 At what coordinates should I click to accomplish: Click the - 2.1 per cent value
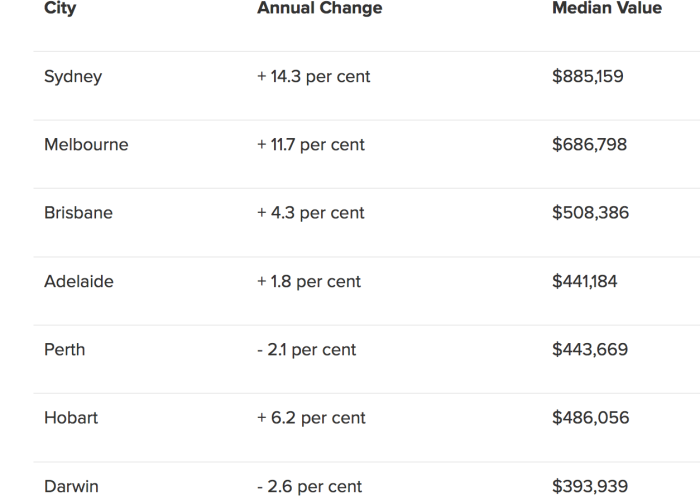tap(307, 350)
